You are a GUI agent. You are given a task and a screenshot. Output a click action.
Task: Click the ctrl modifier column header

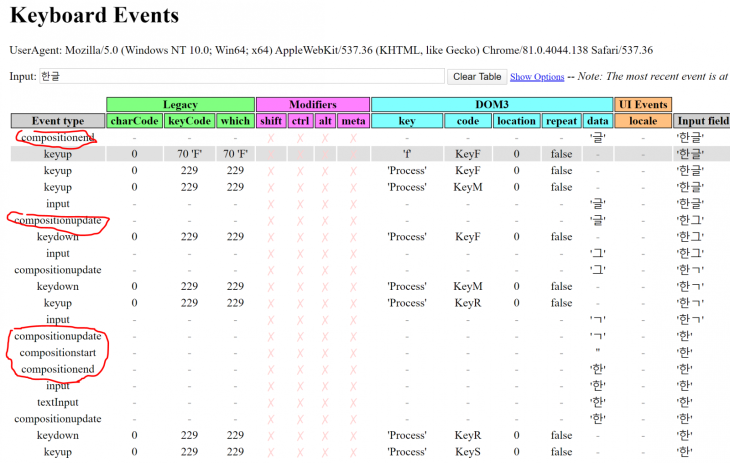tap(300, 121)
